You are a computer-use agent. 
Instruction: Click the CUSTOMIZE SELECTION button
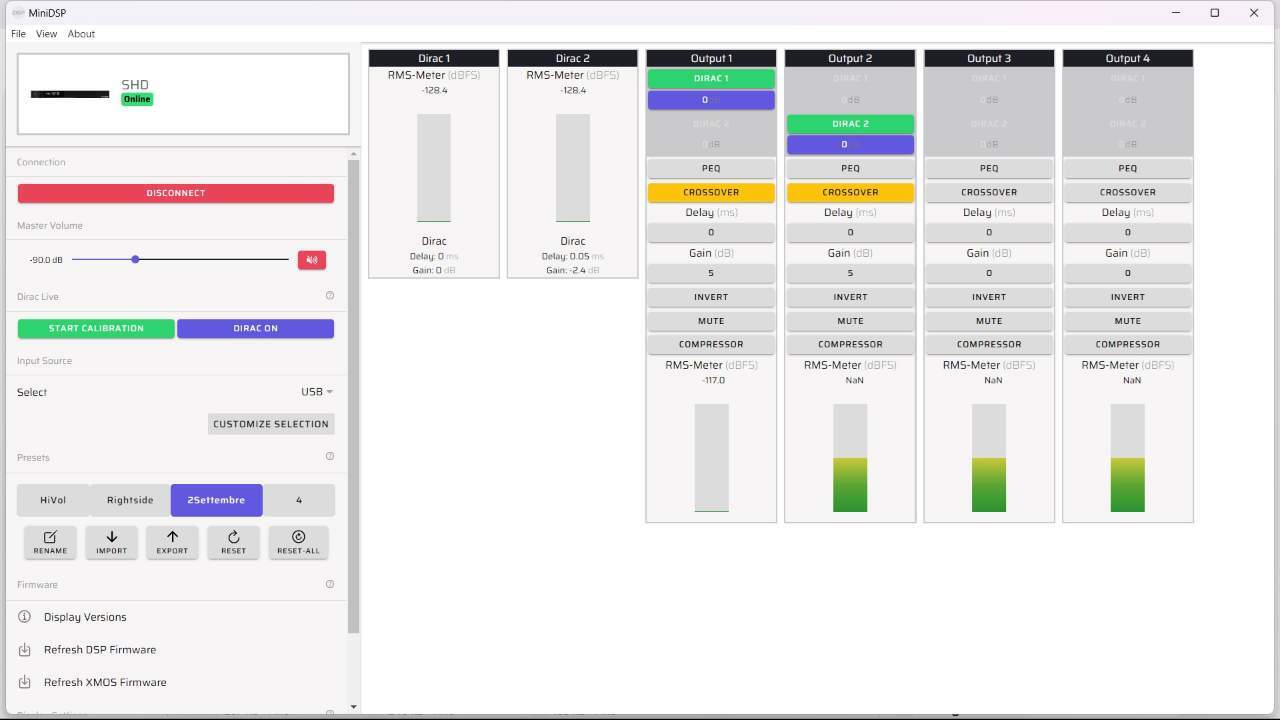[x=271, y=424]
